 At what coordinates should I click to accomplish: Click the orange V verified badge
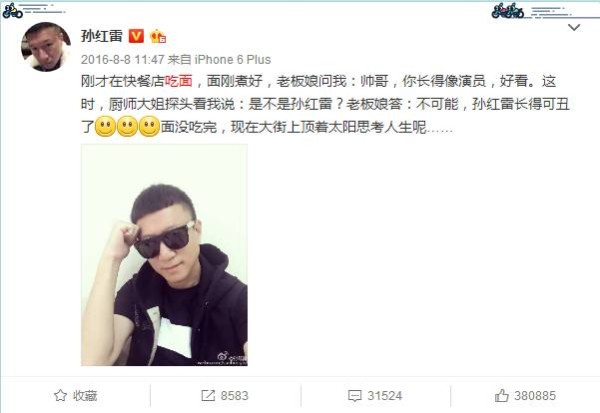[136, 36]
